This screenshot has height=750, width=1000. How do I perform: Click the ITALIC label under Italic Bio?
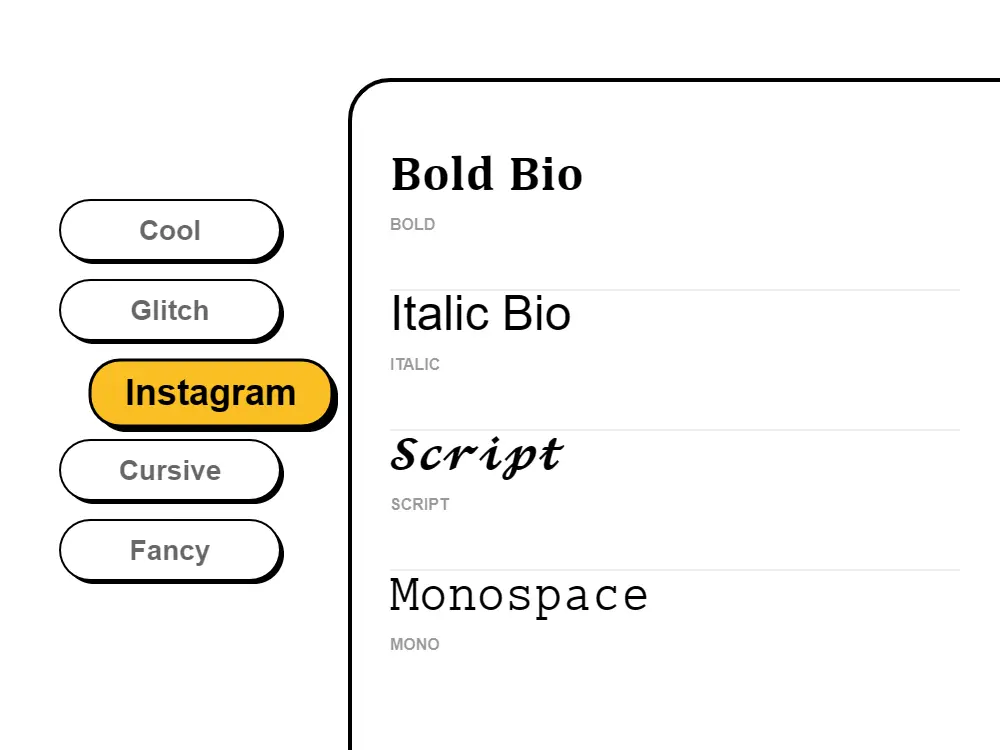tap(415, 364)
